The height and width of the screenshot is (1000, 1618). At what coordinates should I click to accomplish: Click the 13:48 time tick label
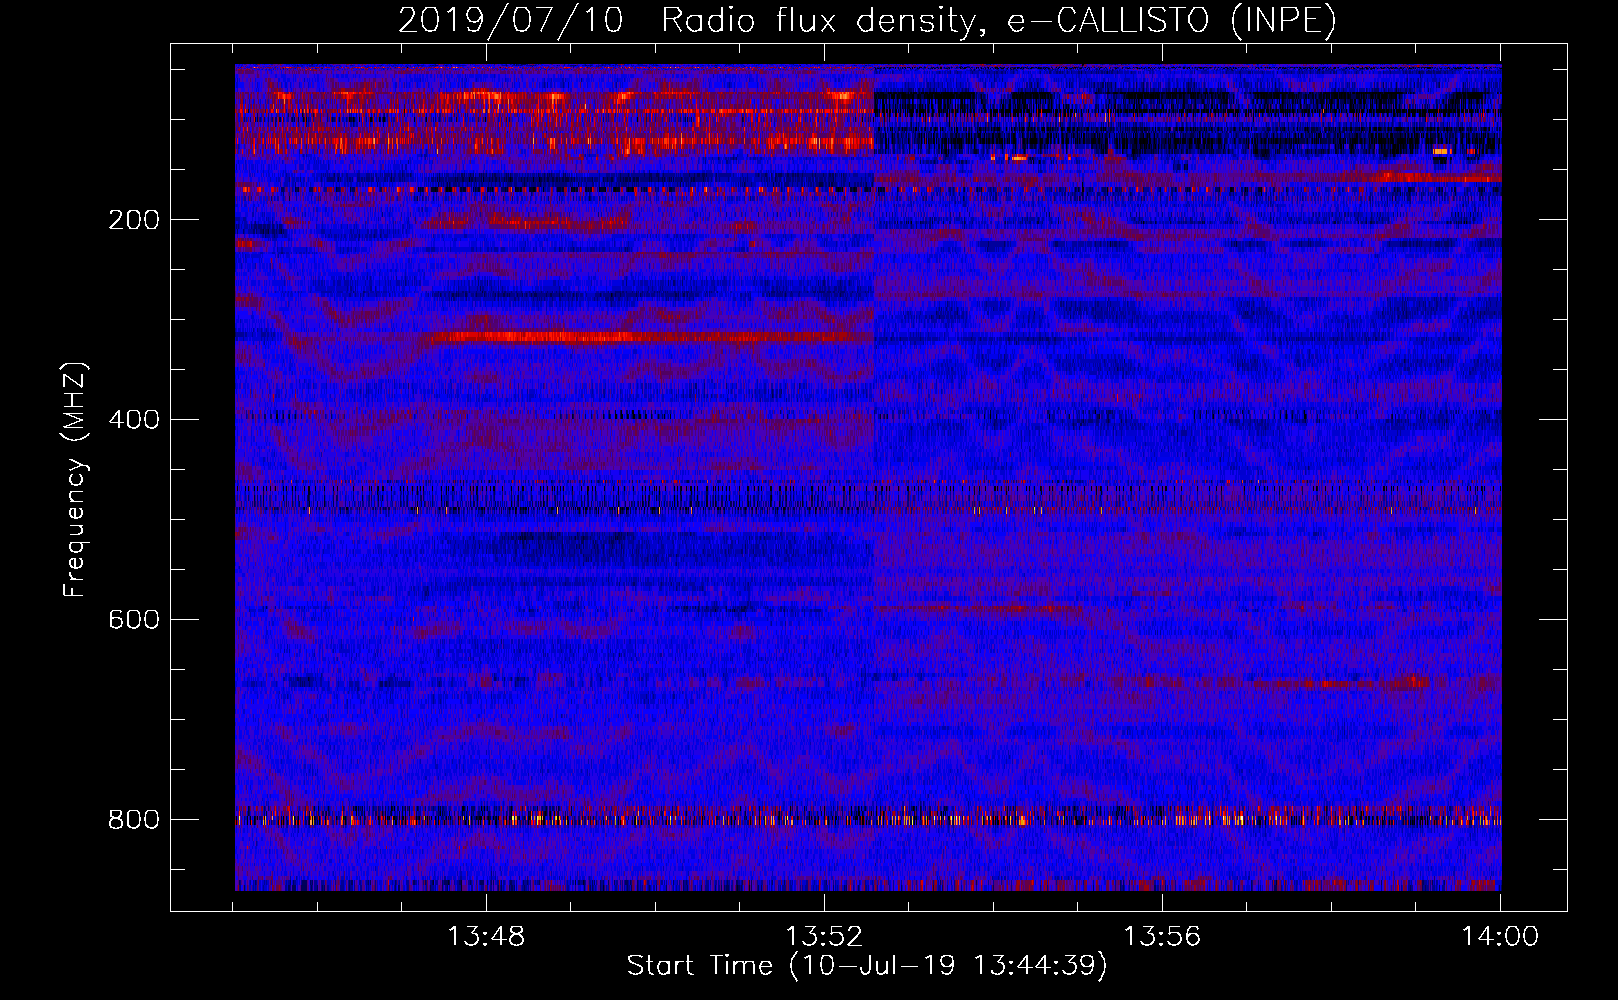coord(485,937)
